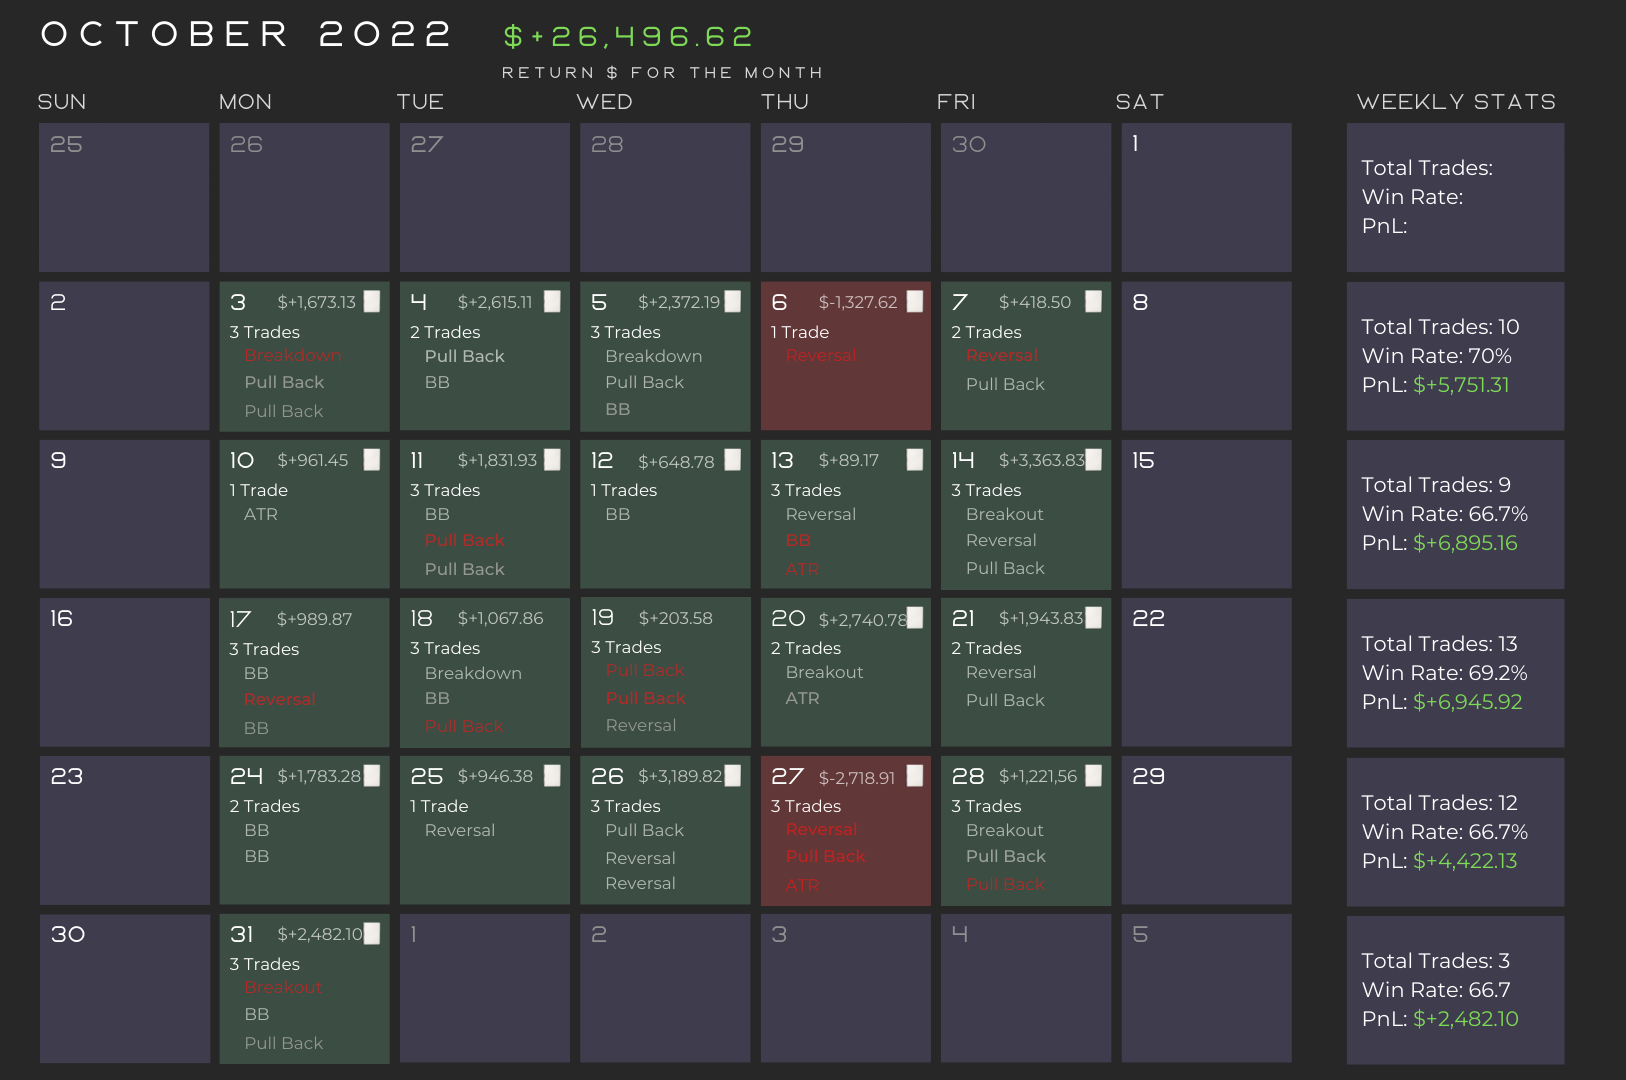Click the monthly return total $+26,496.62
The height and width of the screenshot is (1080, 1626).
click(628, 37)
